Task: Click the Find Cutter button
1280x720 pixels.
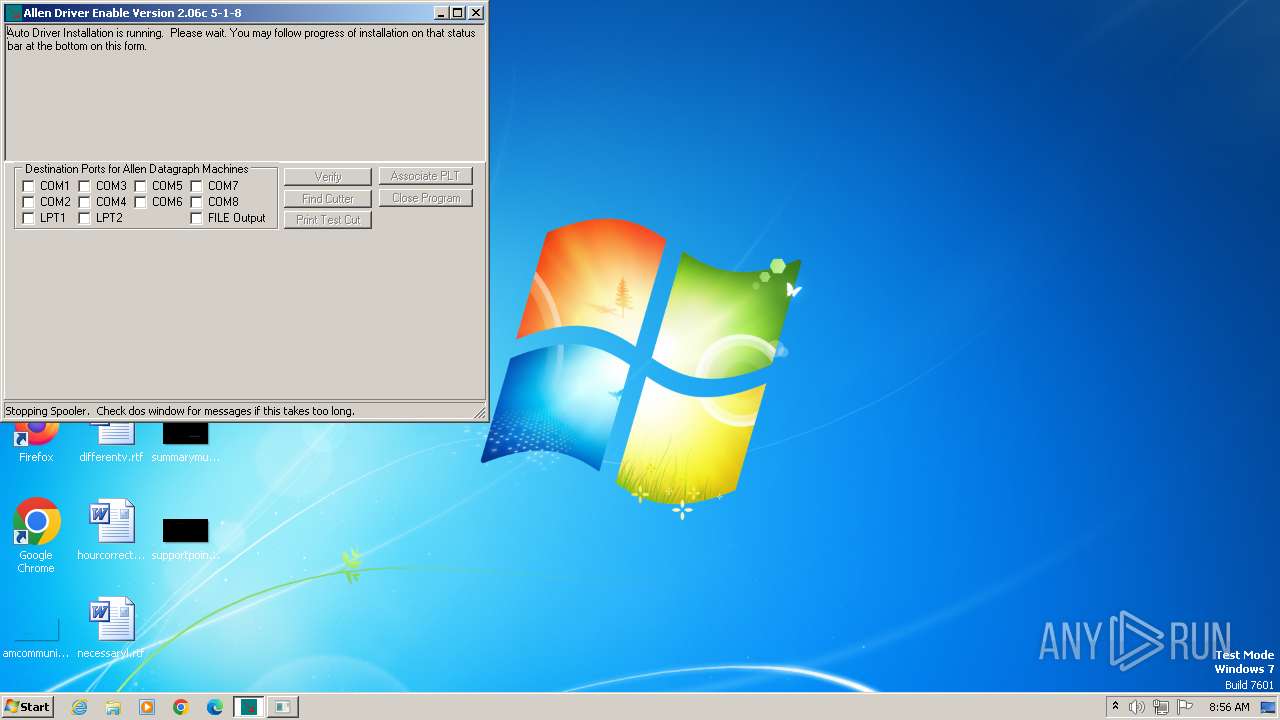Action: click(328, 199)
